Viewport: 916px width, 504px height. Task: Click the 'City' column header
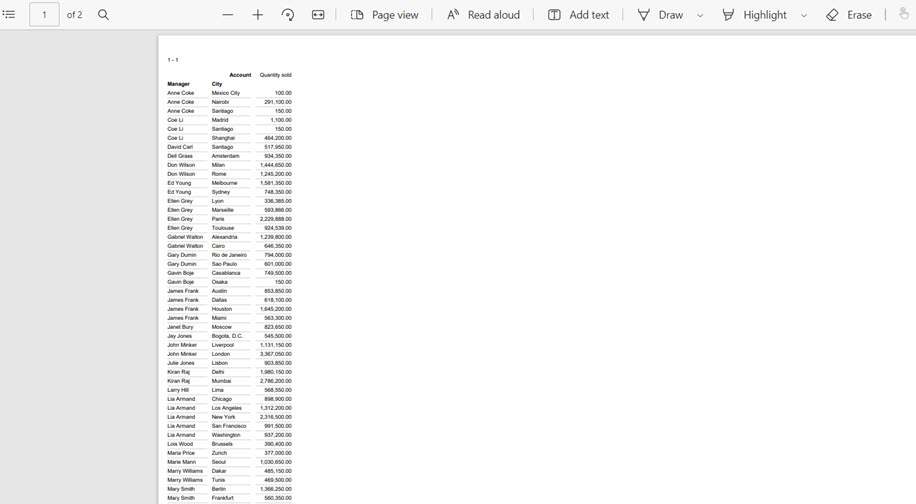217,84
